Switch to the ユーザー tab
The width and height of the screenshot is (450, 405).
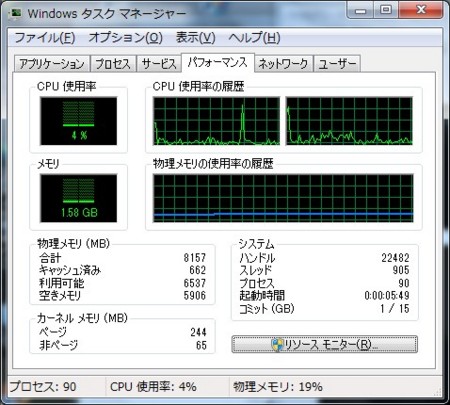pos(337,63)
